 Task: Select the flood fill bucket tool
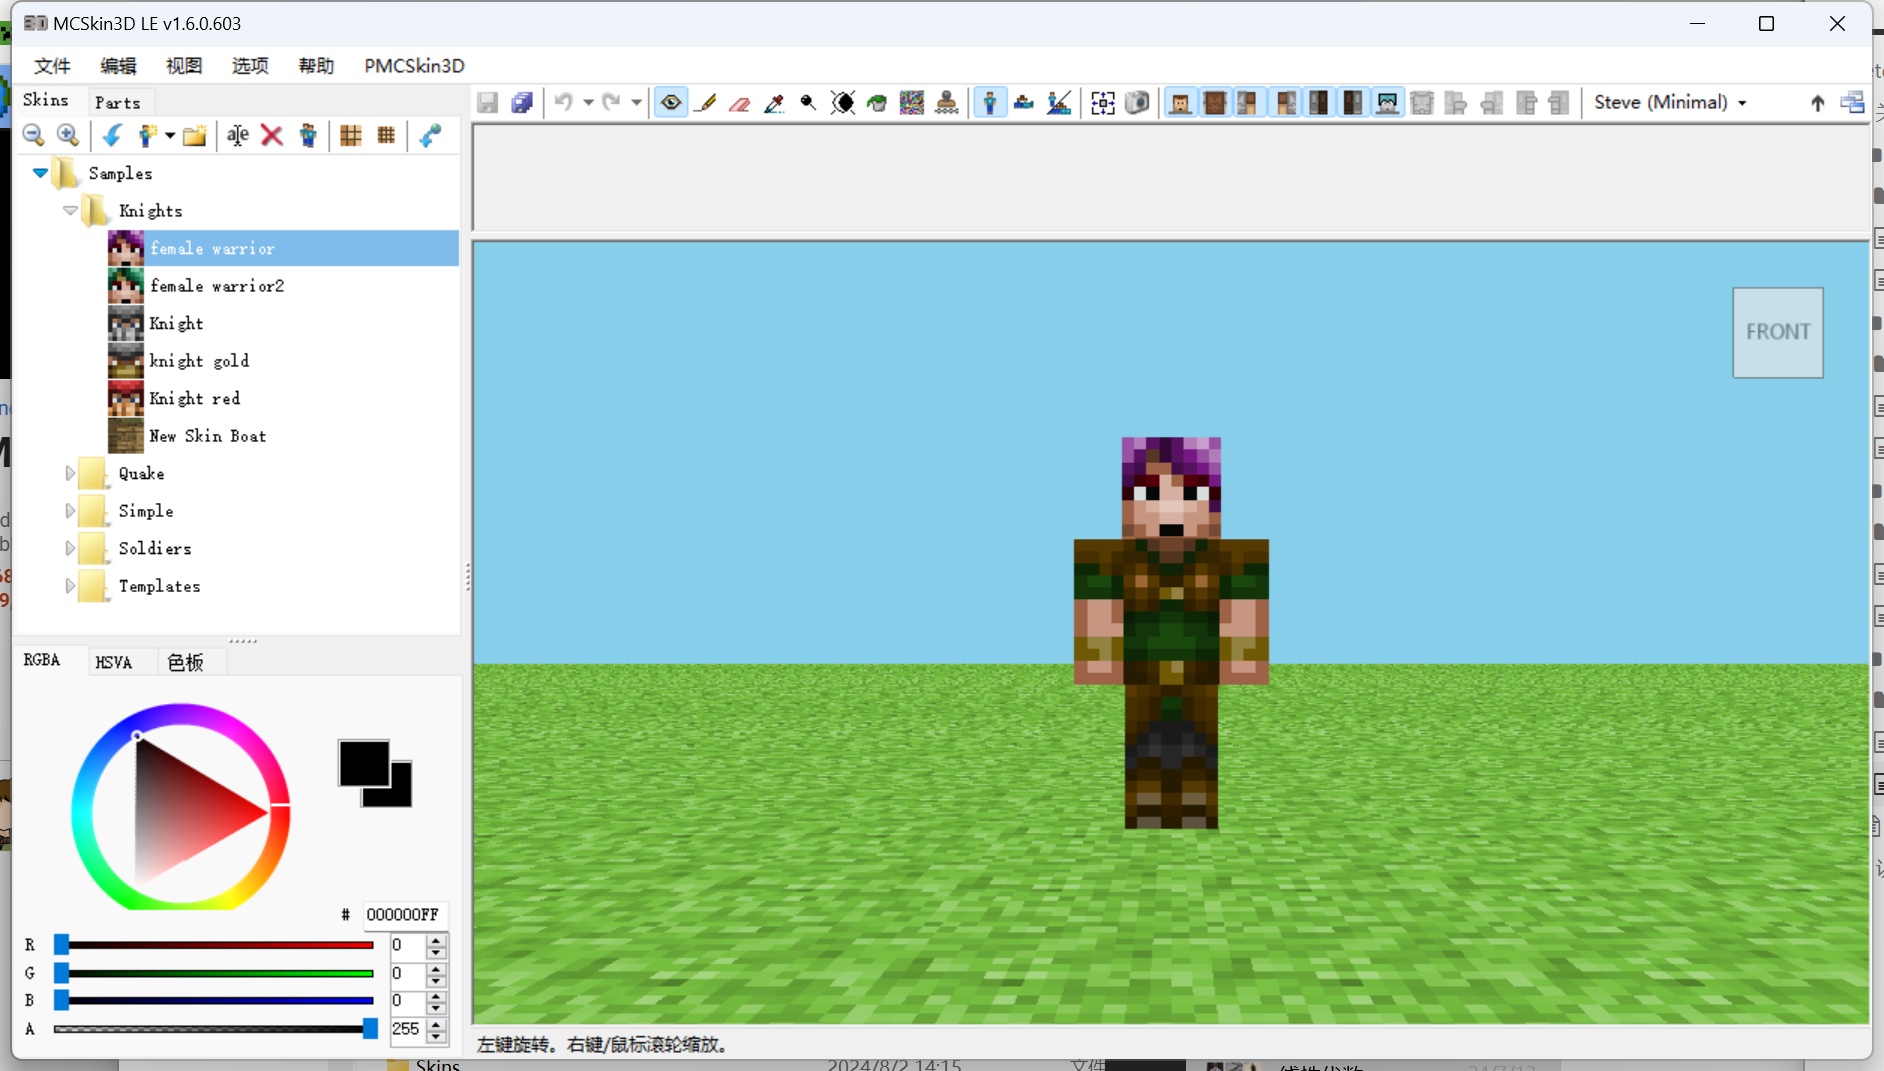click(x=877, y=102)
